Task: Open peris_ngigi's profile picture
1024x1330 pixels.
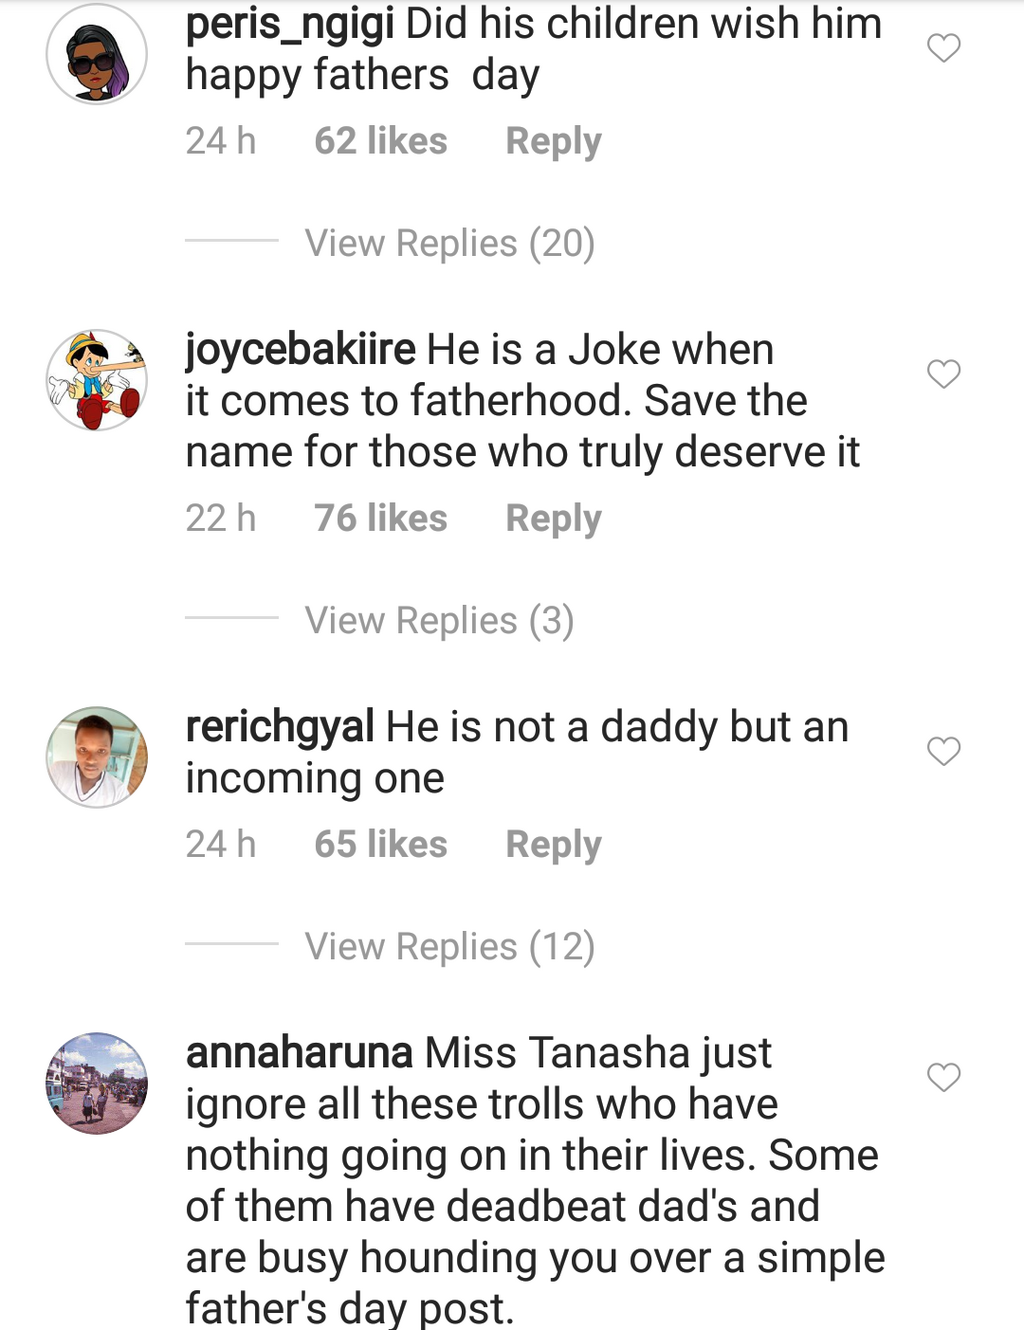Action: tap(96, 56)
